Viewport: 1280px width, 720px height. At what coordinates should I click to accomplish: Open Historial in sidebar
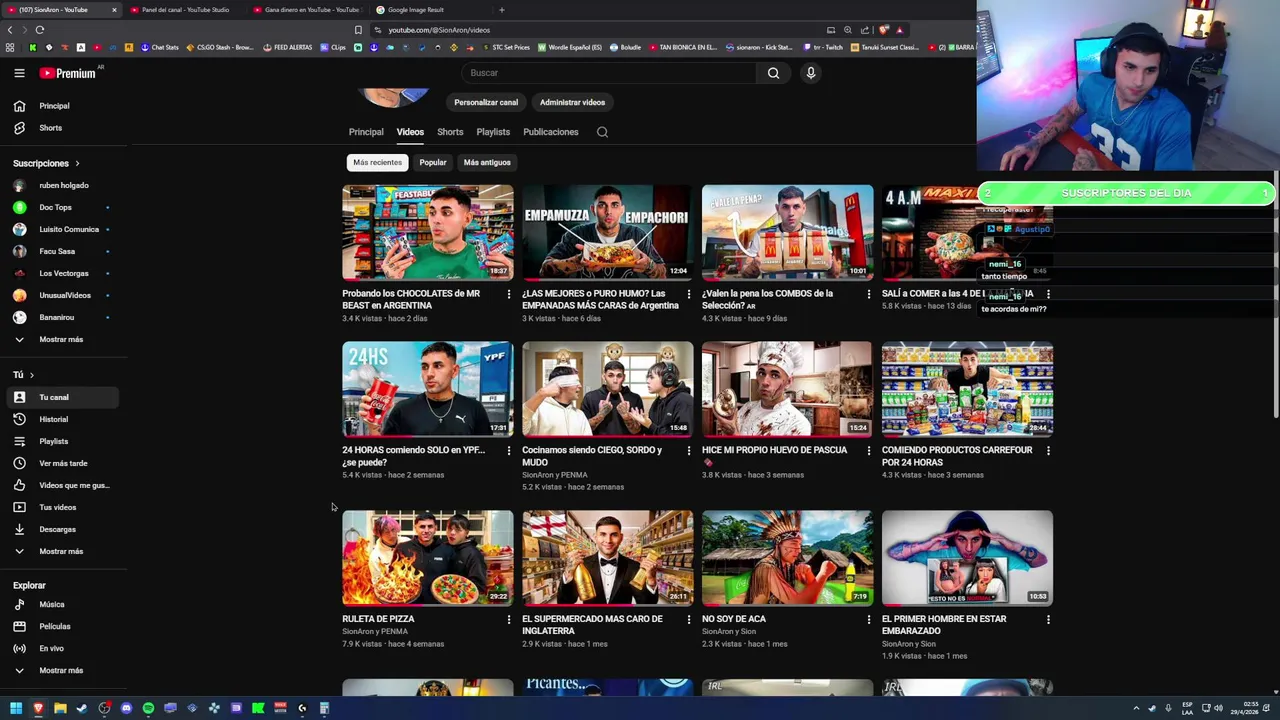pyautogui.click(x=63, y=419)
